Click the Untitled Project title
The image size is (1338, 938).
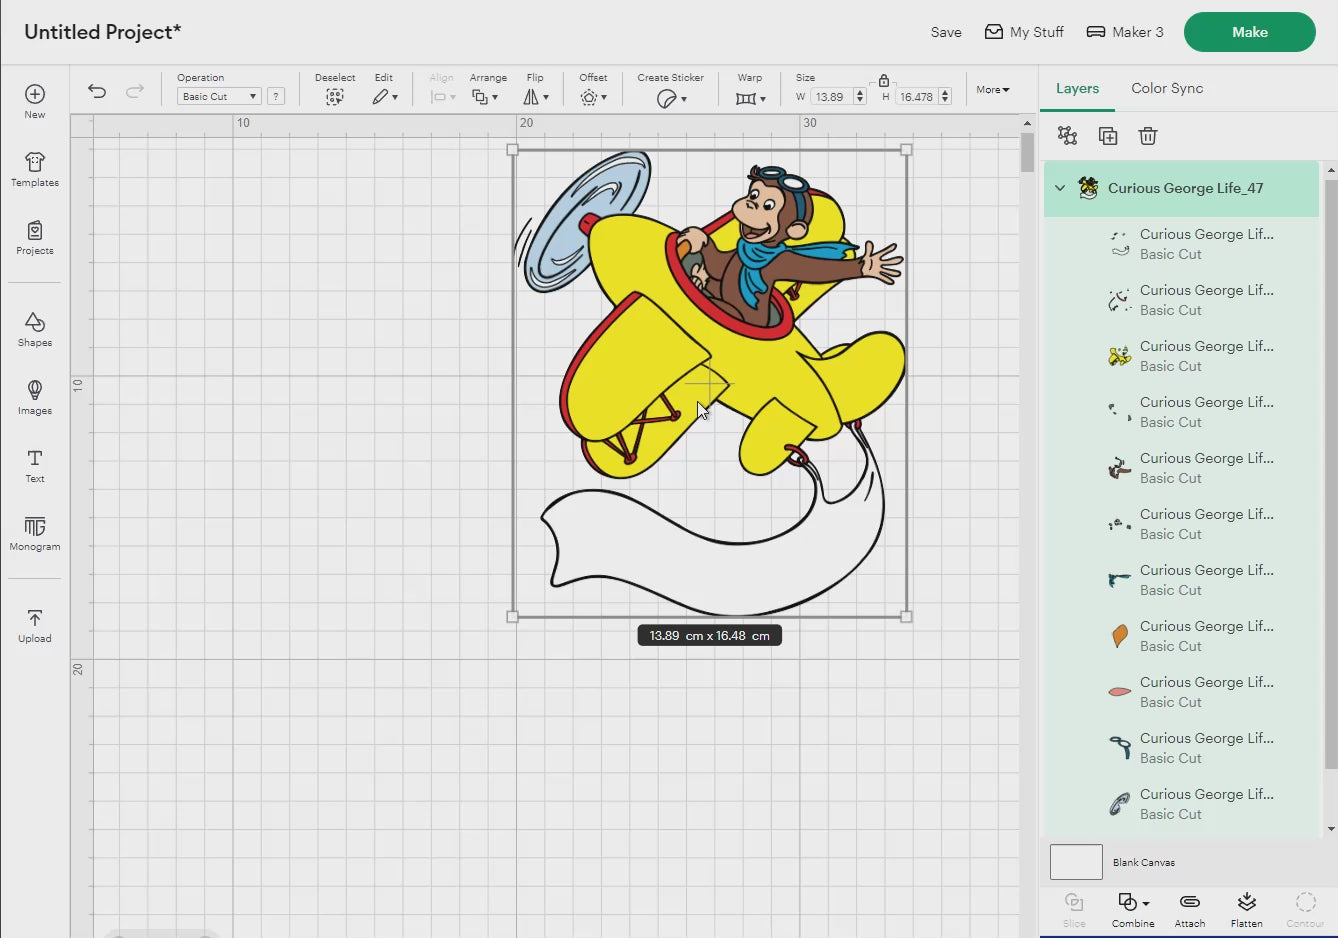point(103,32)
